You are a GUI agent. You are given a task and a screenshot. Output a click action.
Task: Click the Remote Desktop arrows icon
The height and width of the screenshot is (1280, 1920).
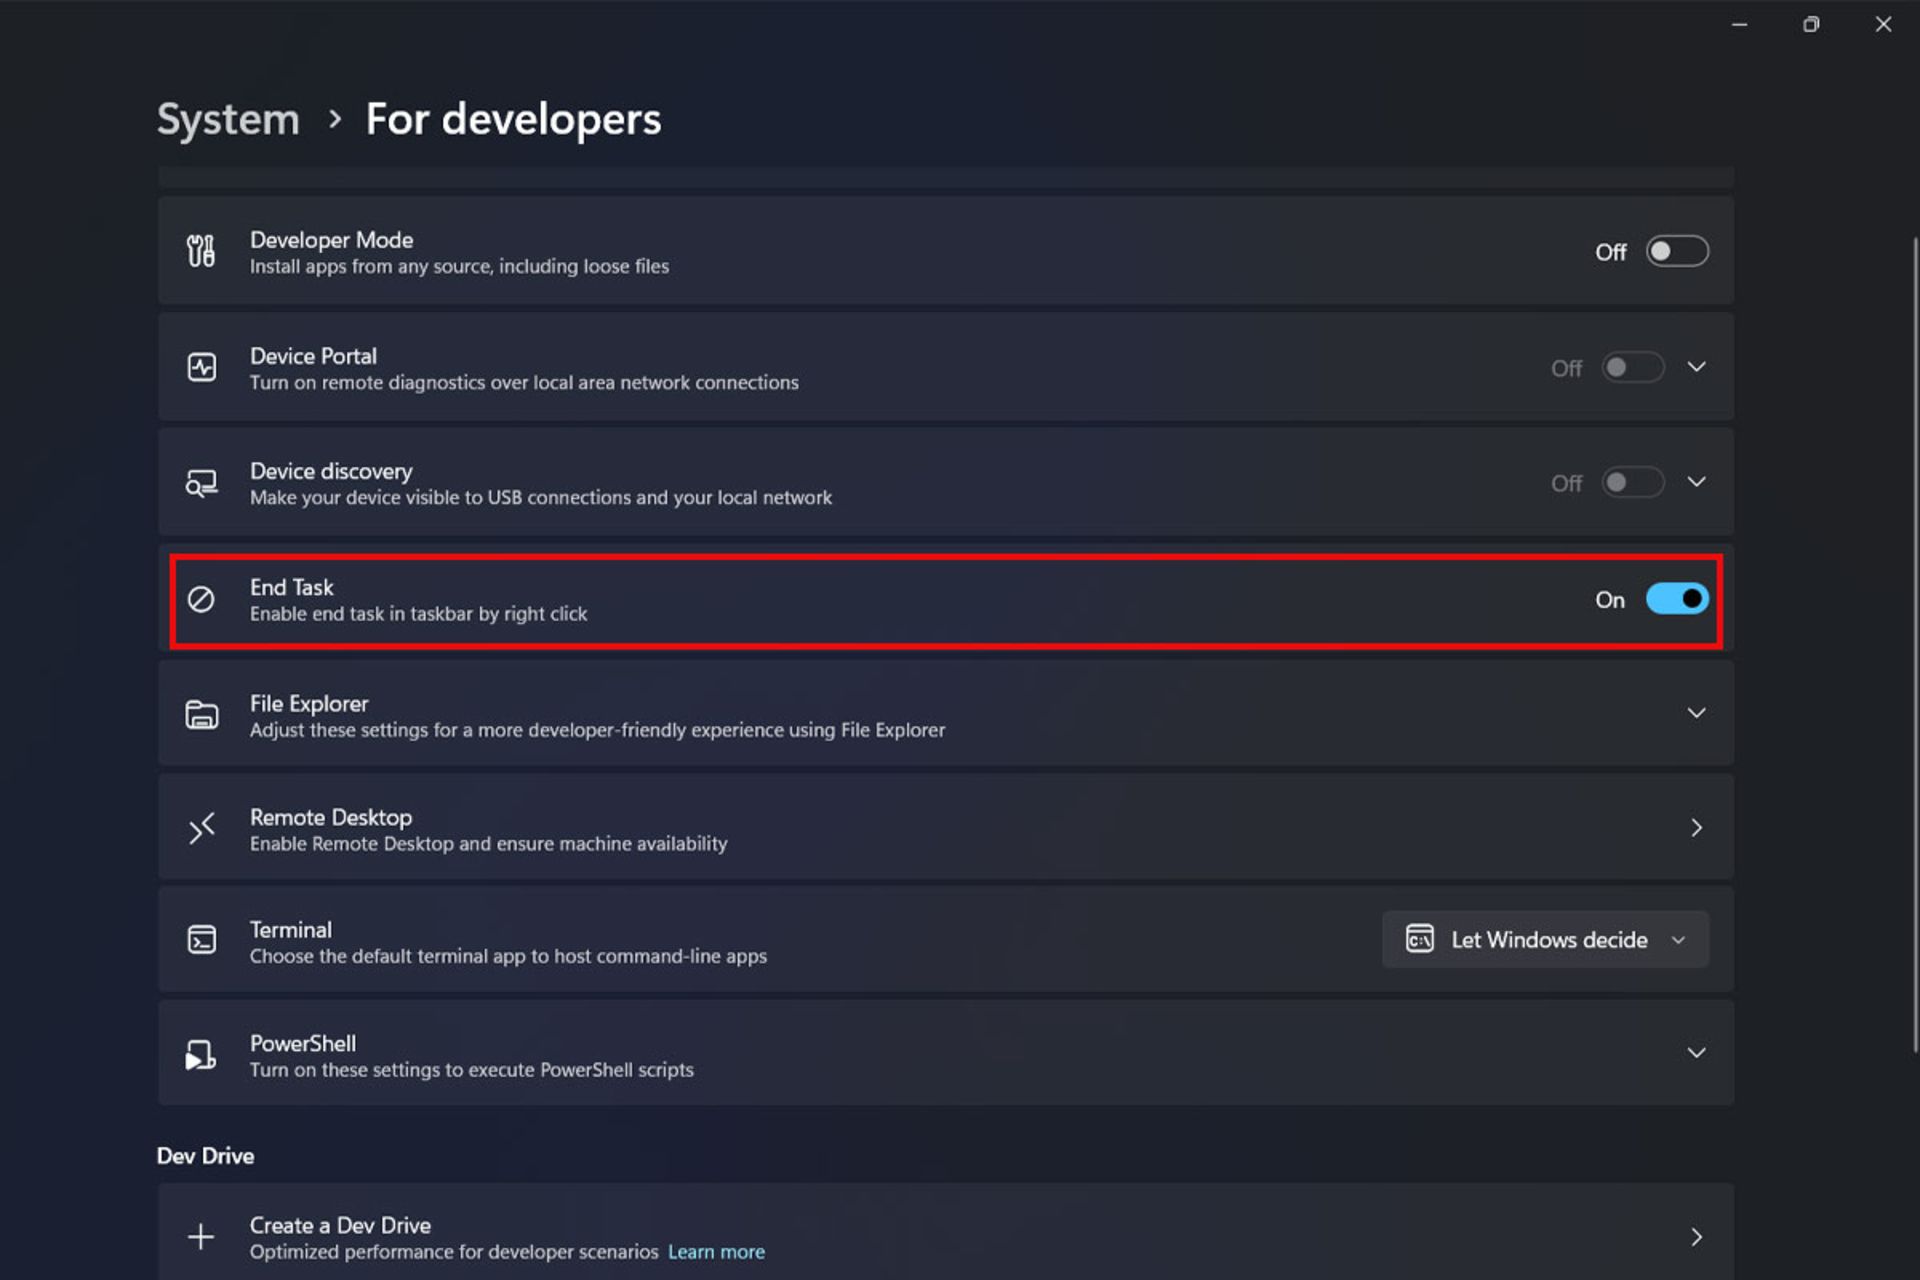[201, 829]
